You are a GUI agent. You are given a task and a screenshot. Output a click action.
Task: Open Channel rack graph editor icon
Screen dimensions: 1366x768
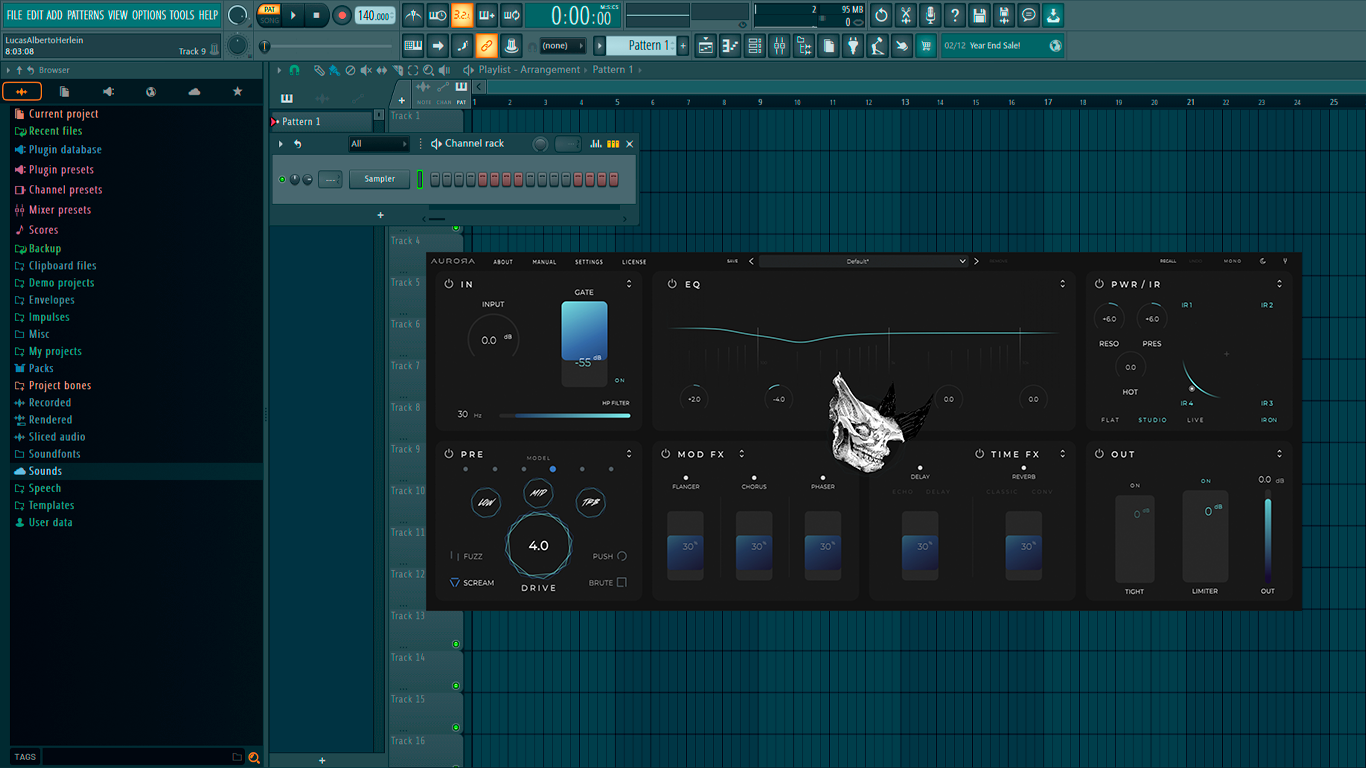[596, 144]
